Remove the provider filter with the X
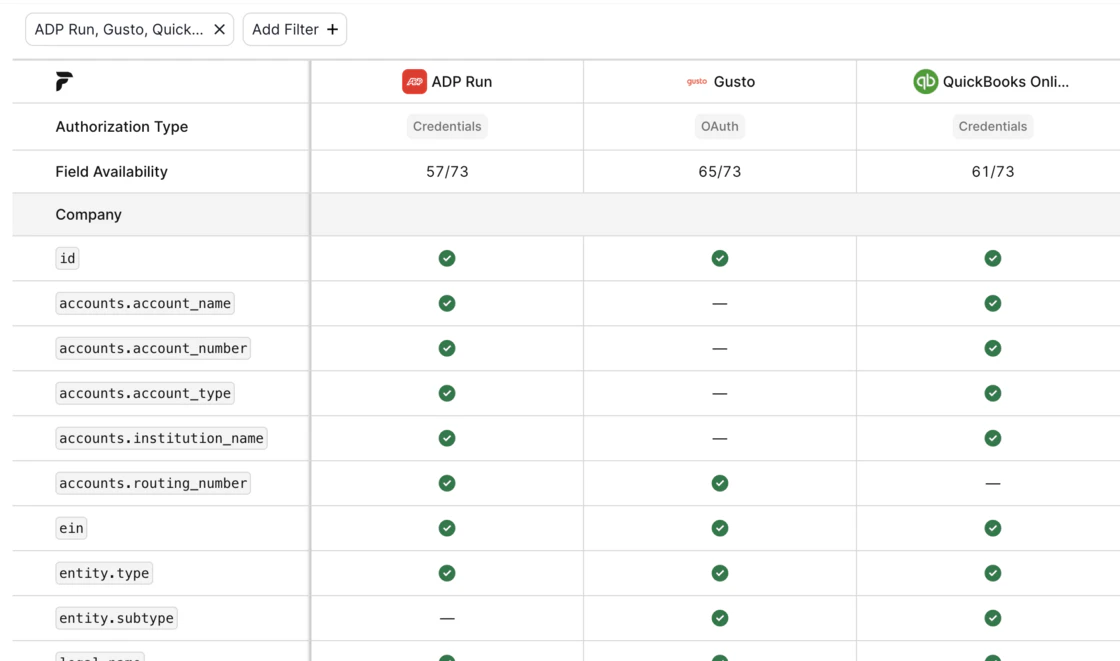This screenshot has width=1120, height=661. coord(219,29)
